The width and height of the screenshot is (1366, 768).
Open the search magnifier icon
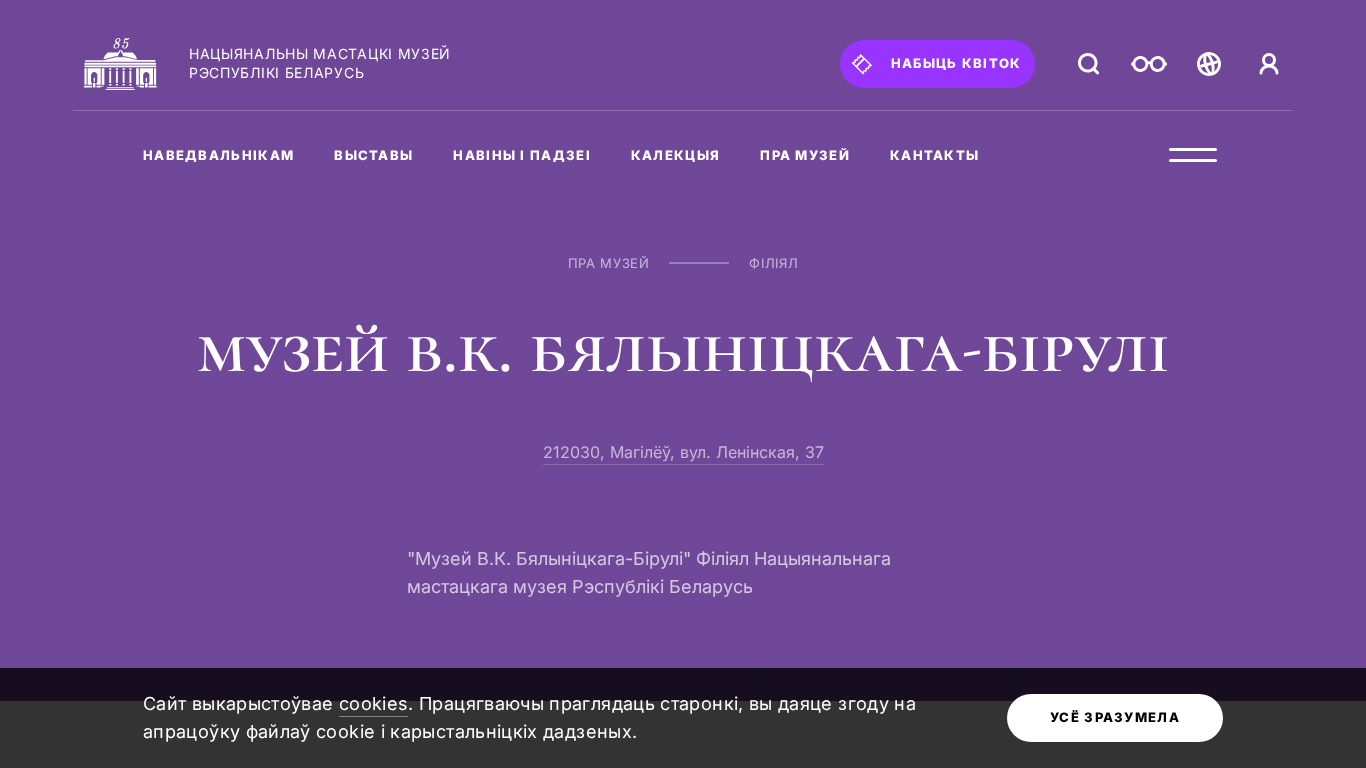pyautogui.click(x=1088, y=64)
